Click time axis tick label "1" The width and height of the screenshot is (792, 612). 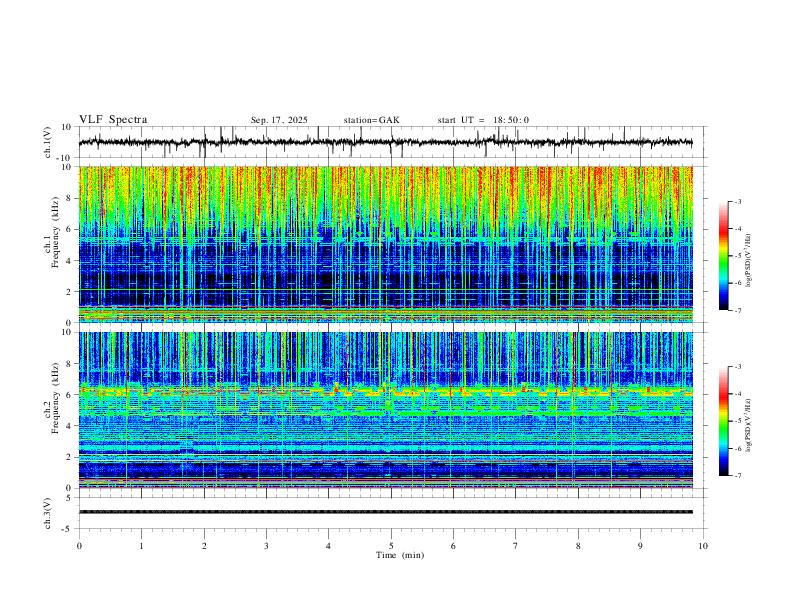141,546
